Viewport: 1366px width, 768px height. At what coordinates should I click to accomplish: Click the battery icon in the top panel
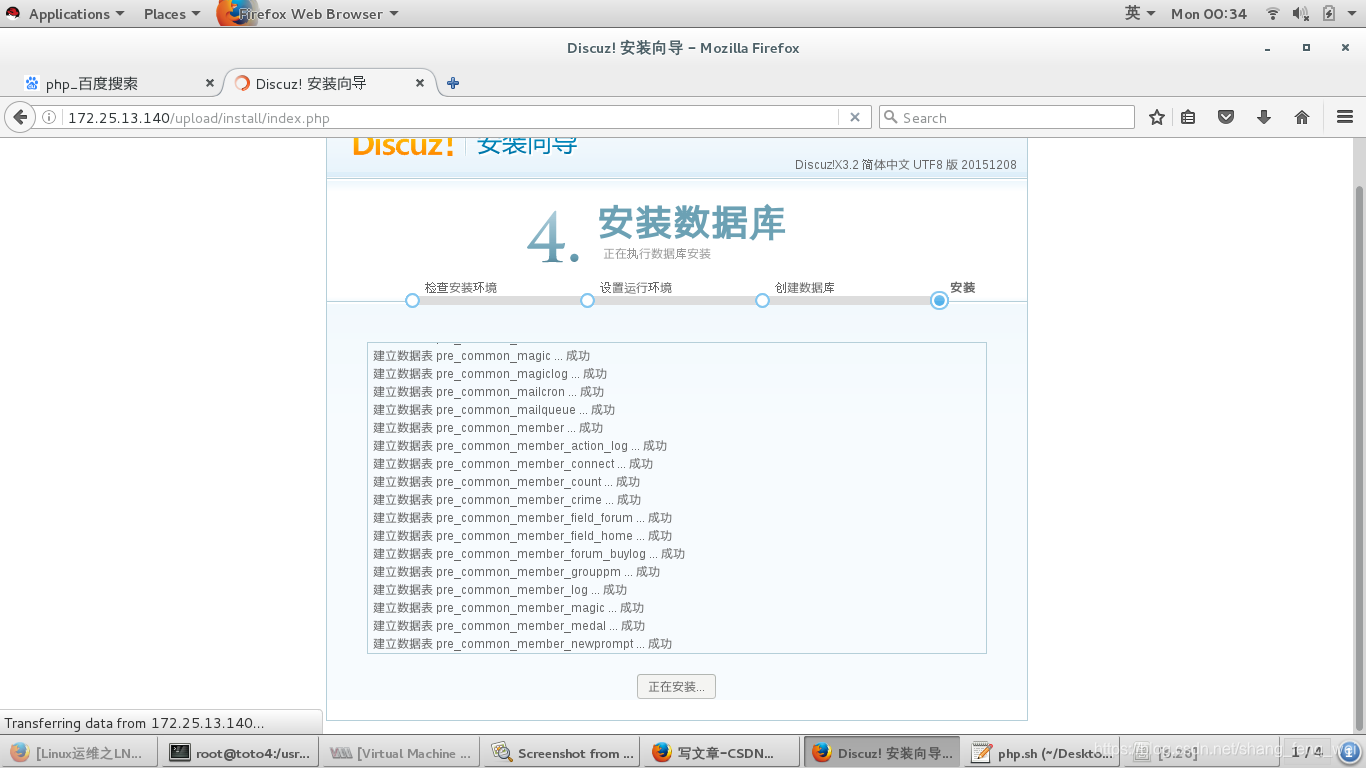(x=1329, y=13)
